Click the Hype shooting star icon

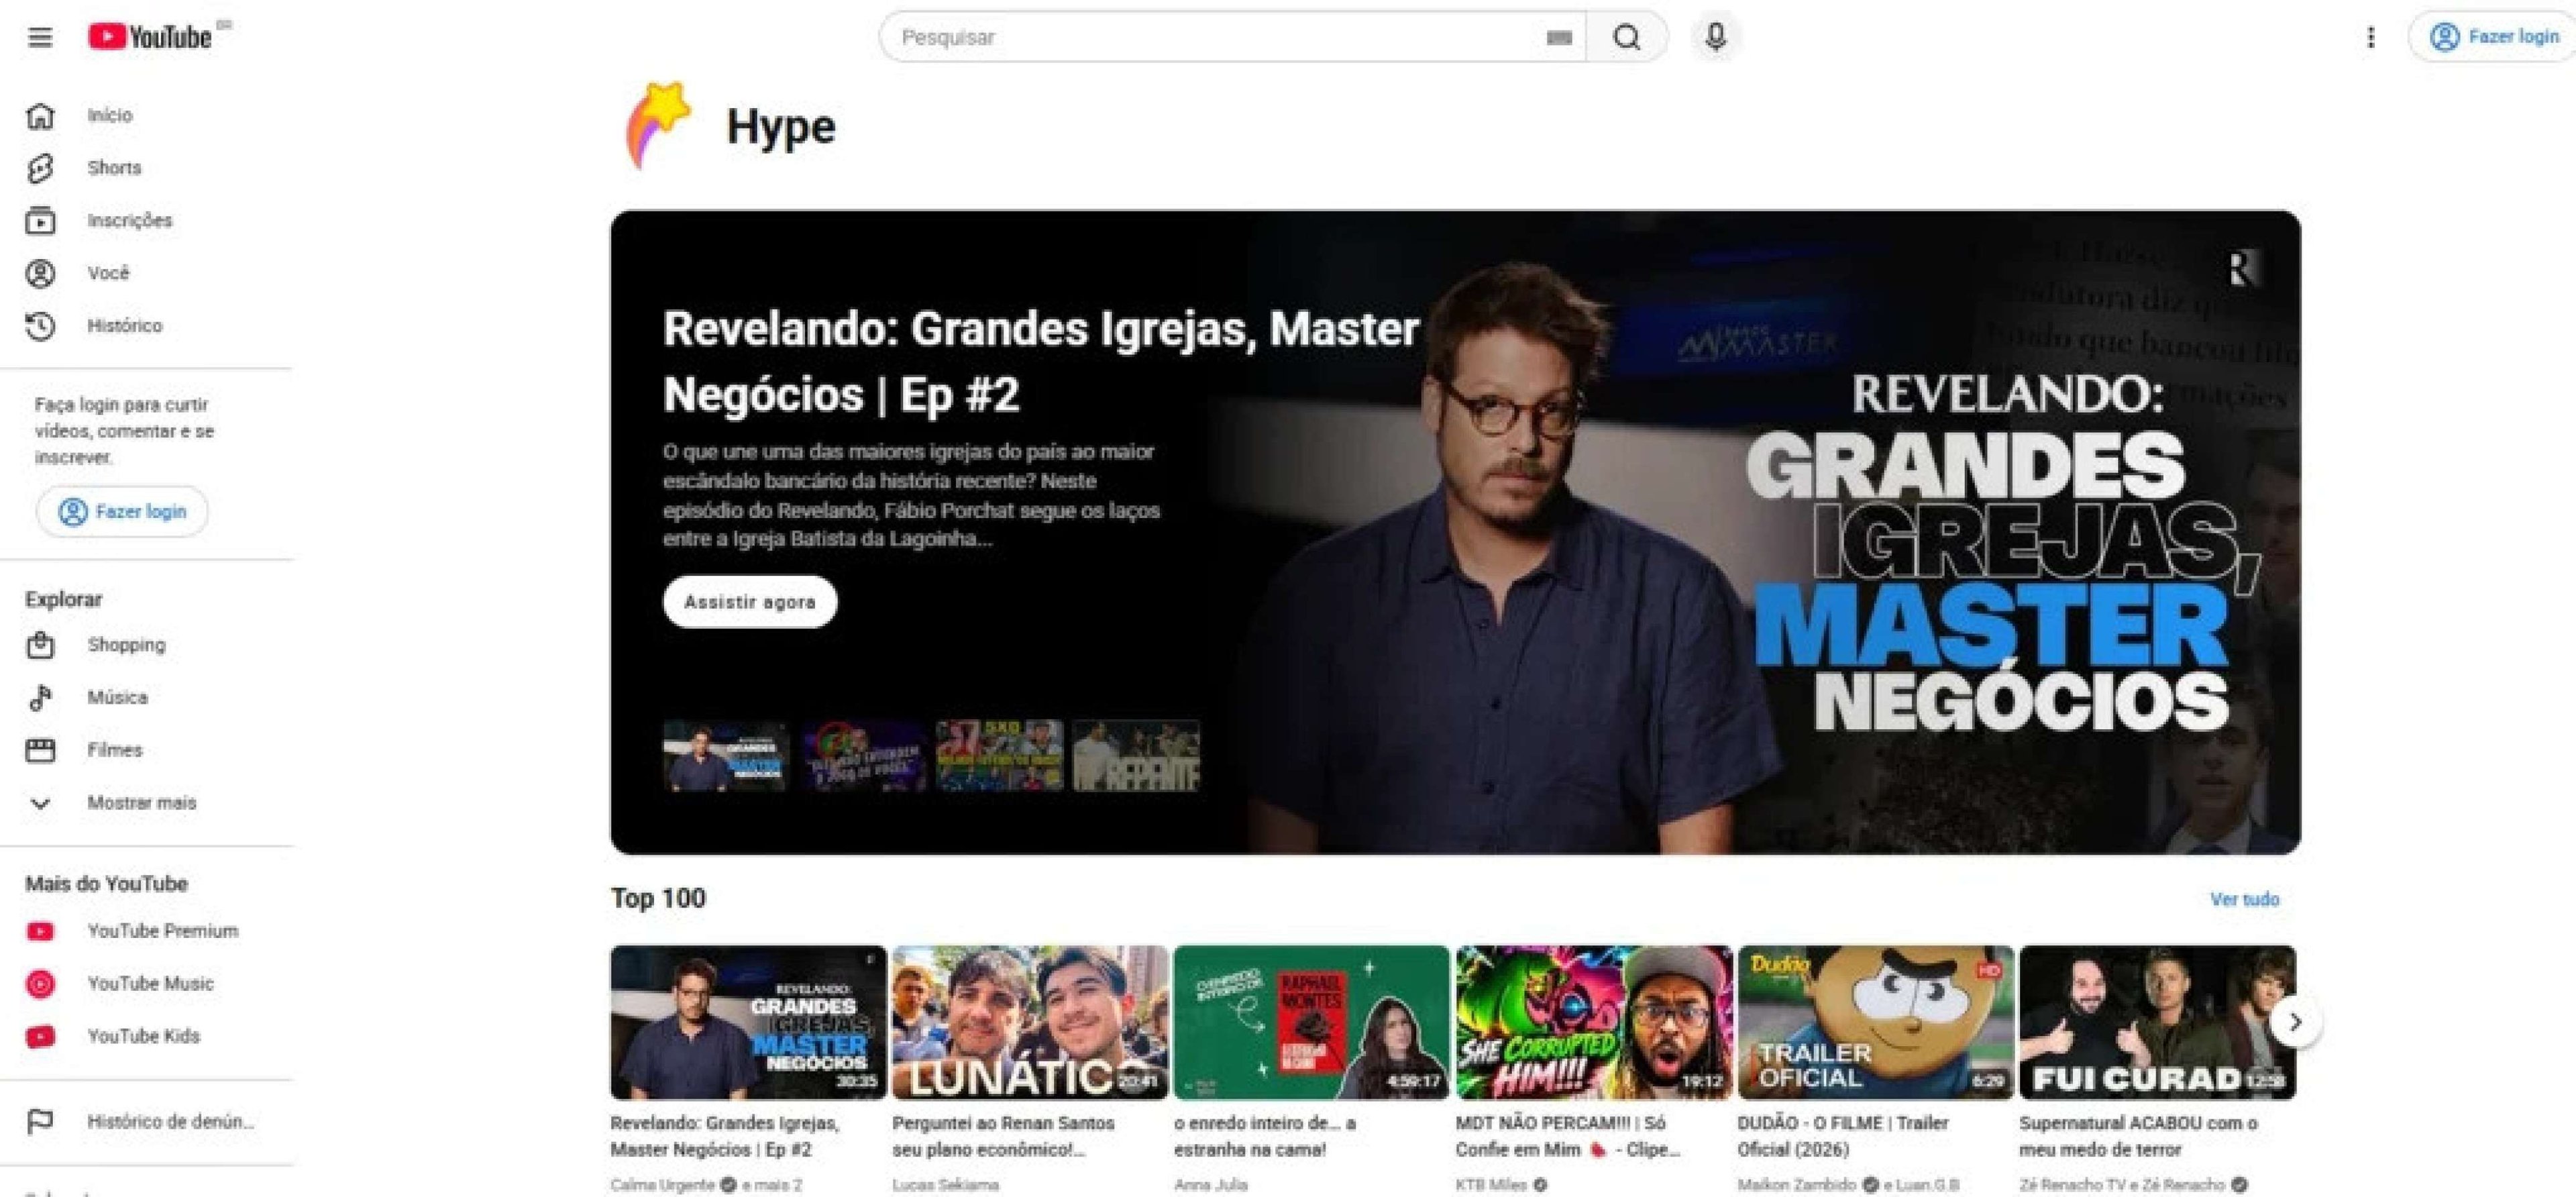(658, 126)
